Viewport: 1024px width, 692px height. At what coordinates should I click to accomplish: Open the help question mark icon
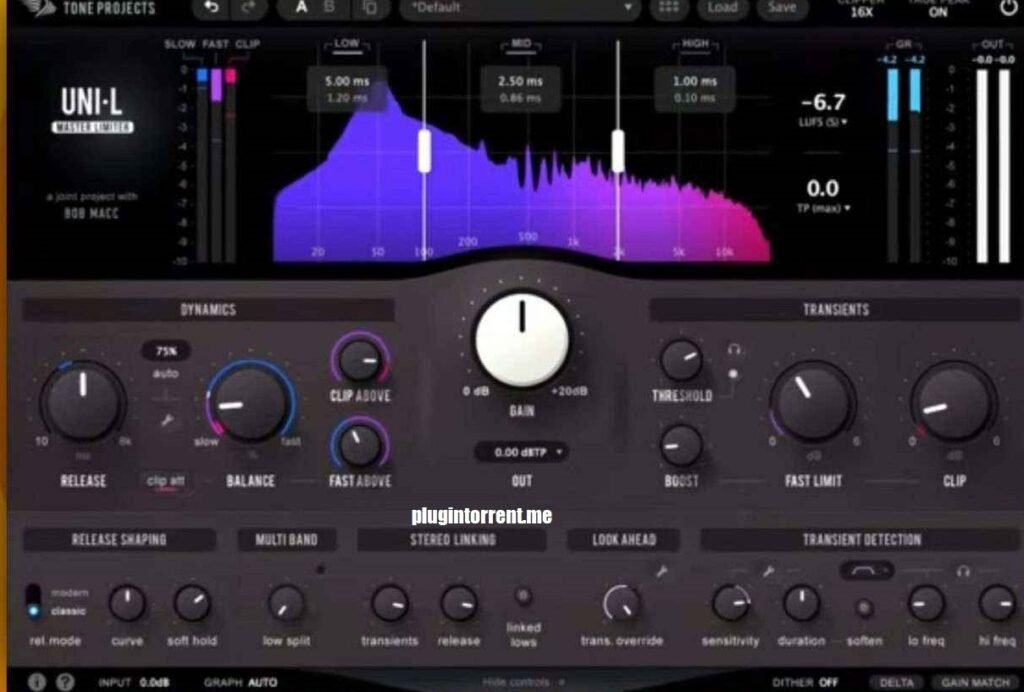(x=65, y=682)
